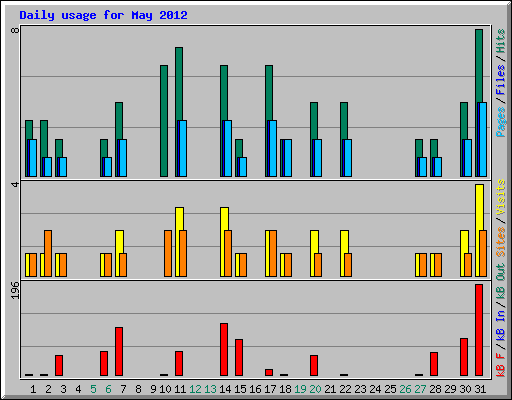
Task: Select day label "25" on the x-axis
Action: click(390, 389)
